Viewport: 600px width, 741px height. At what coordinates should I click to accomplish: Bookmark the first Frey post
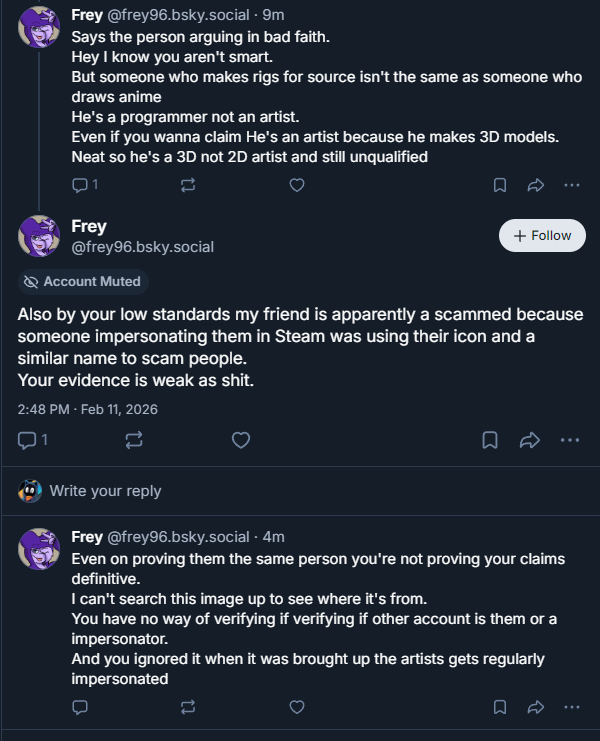[x=500, y=185]
